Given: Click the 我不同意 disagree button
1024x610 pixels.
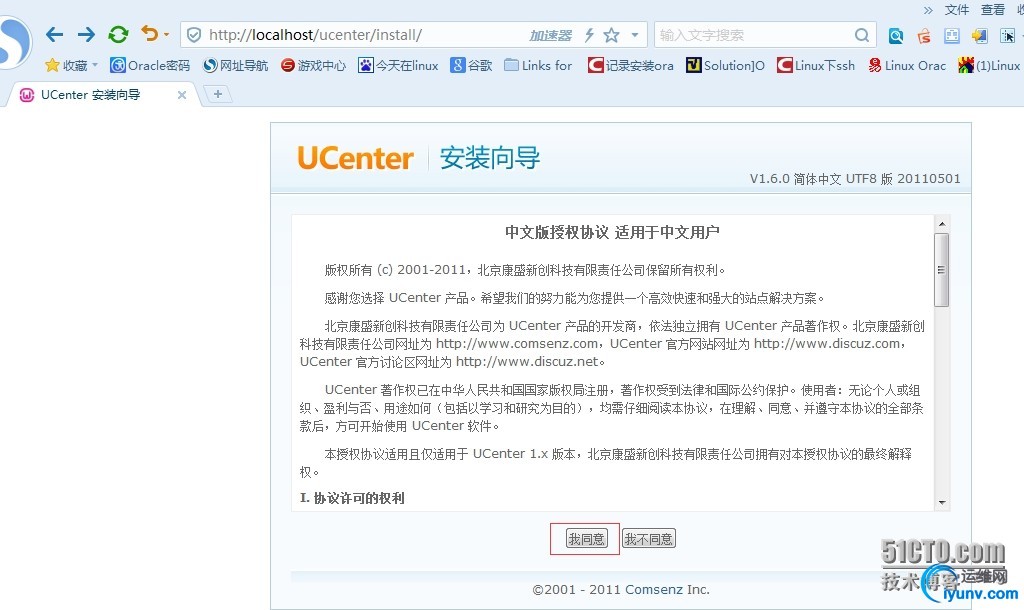Looking at the screenshot, I should click(648, 539).
